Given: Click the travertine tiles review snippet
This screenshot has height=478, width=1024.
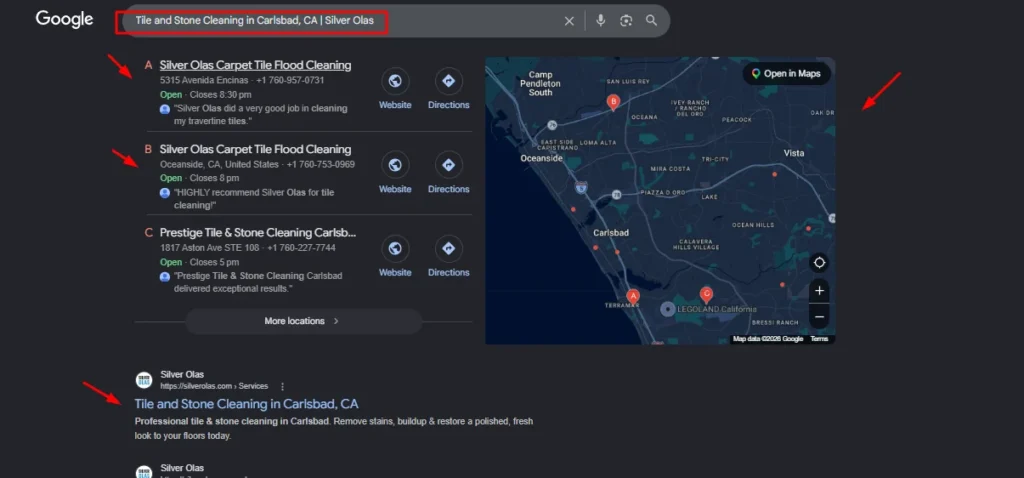Looking at the screenshot, I should pos(261,115).
